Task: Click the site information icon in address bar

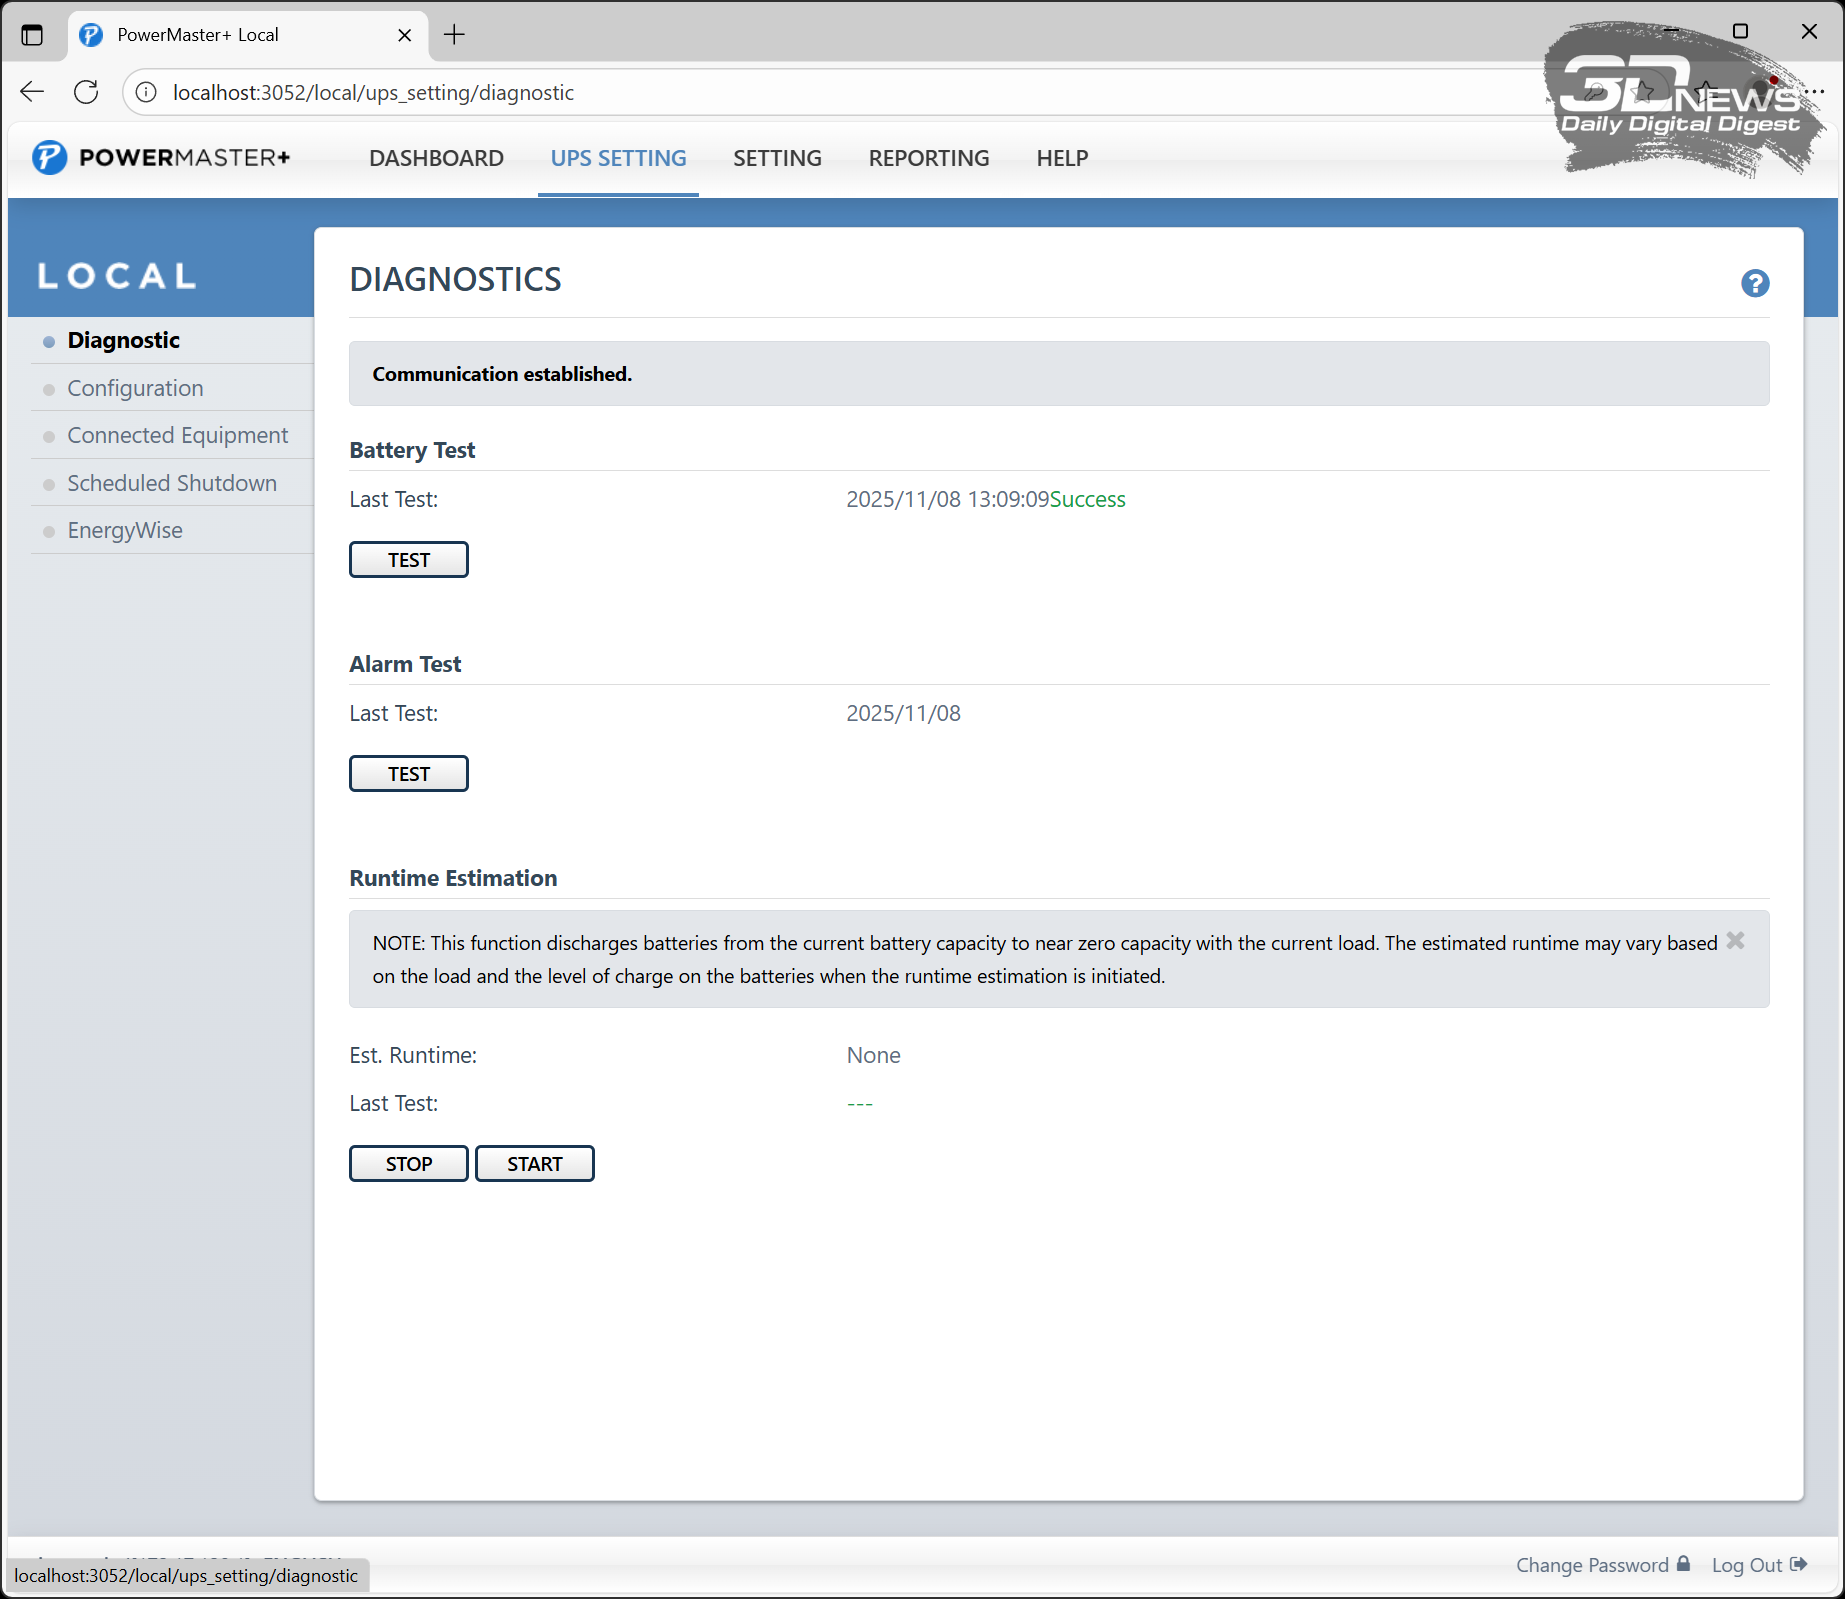Action: [x=146, y=92]
